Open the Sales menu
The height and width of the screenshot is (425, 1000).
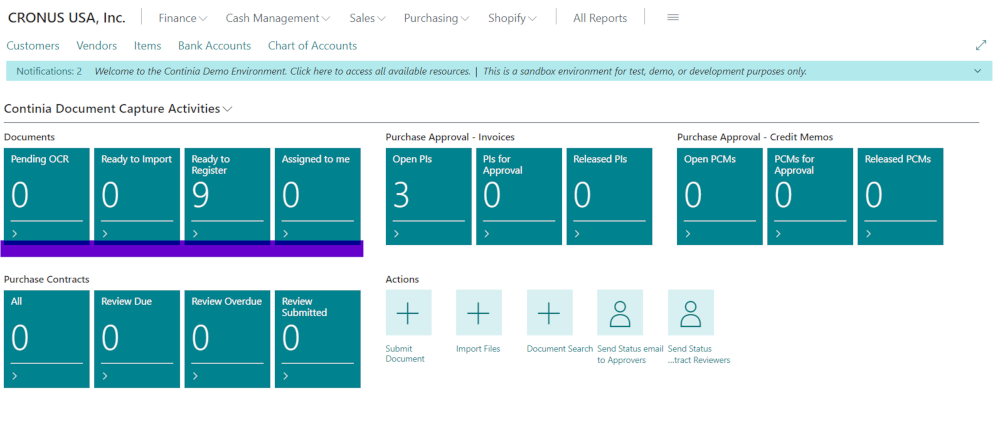tap(368, 18)
